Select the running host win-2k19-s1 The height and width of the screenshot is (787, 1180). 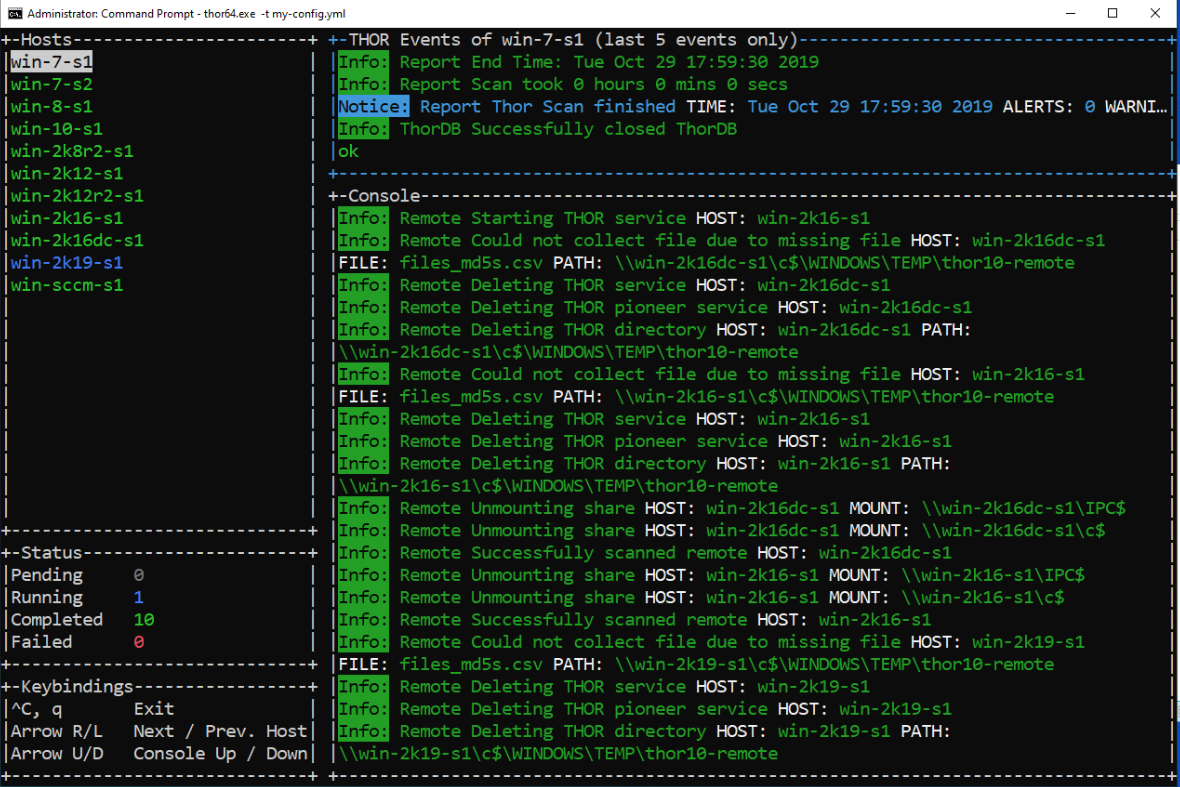click(x=67, y=263)
